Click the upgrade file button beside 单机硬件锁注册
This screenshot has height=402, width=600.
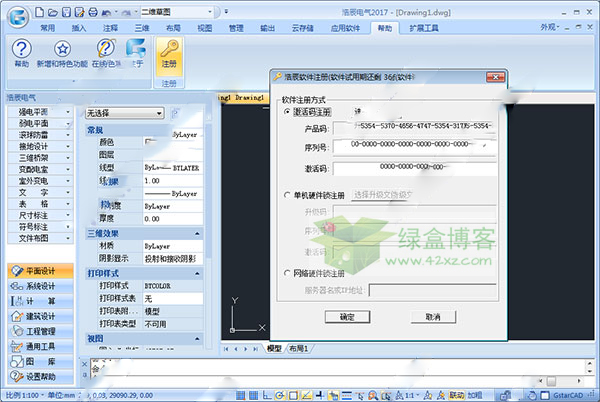pos(382,195)
